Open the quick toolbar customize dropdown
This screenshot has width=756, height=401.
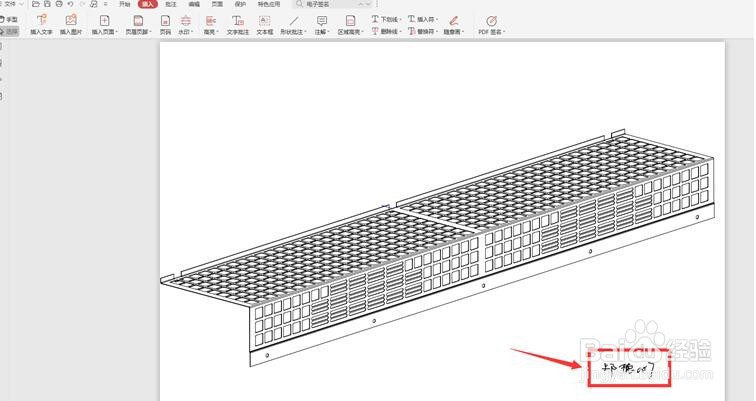tap(105, 4)
